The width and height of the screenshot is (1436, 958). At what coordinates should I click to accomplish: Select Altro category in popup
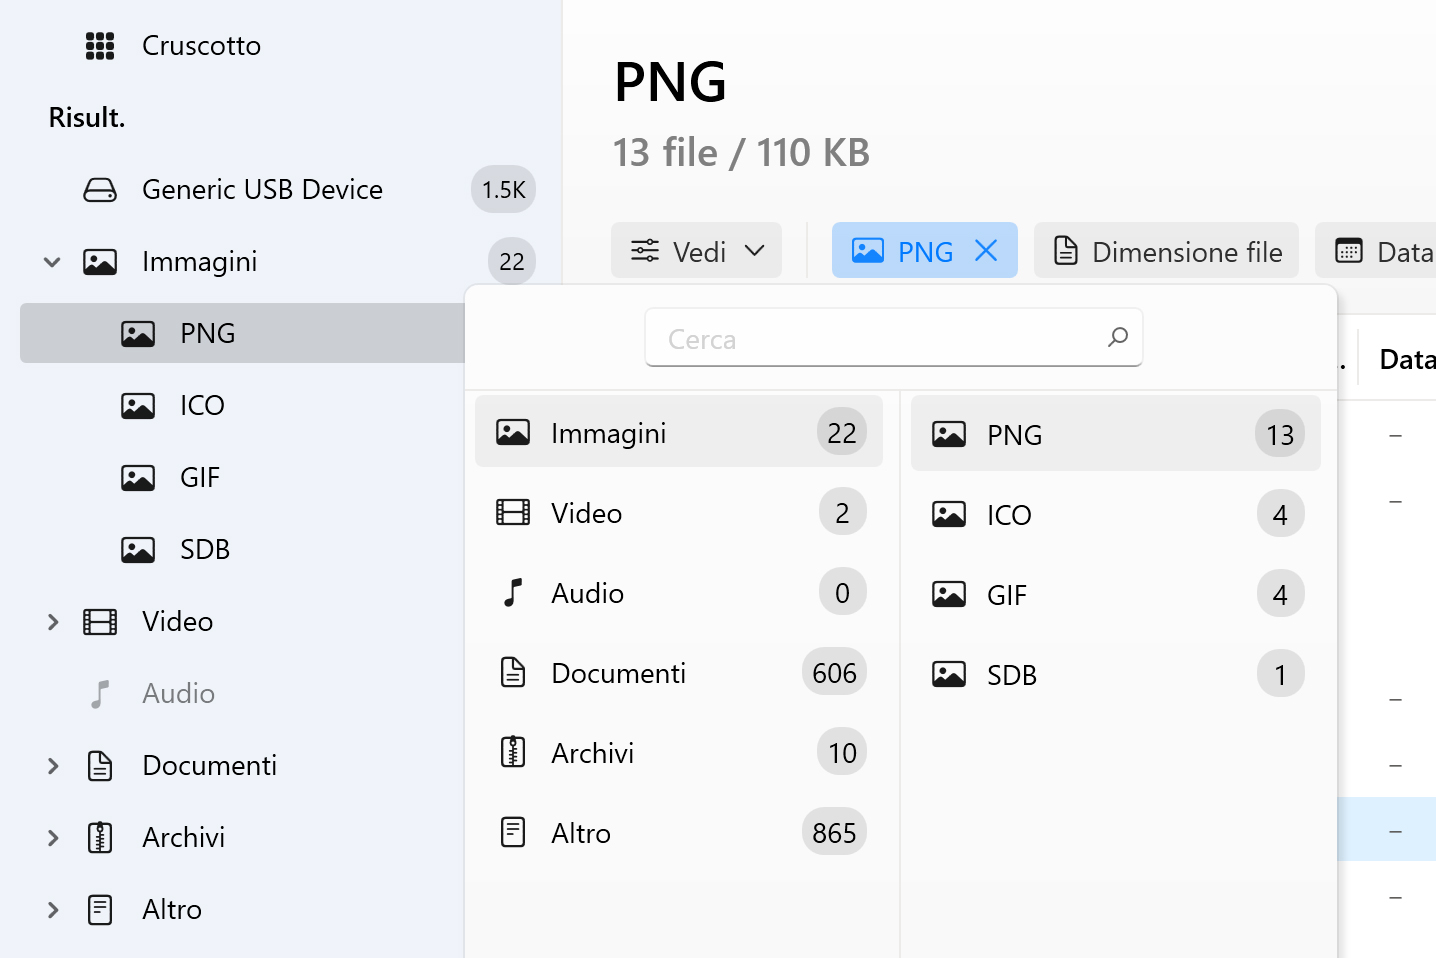point(679,832)
